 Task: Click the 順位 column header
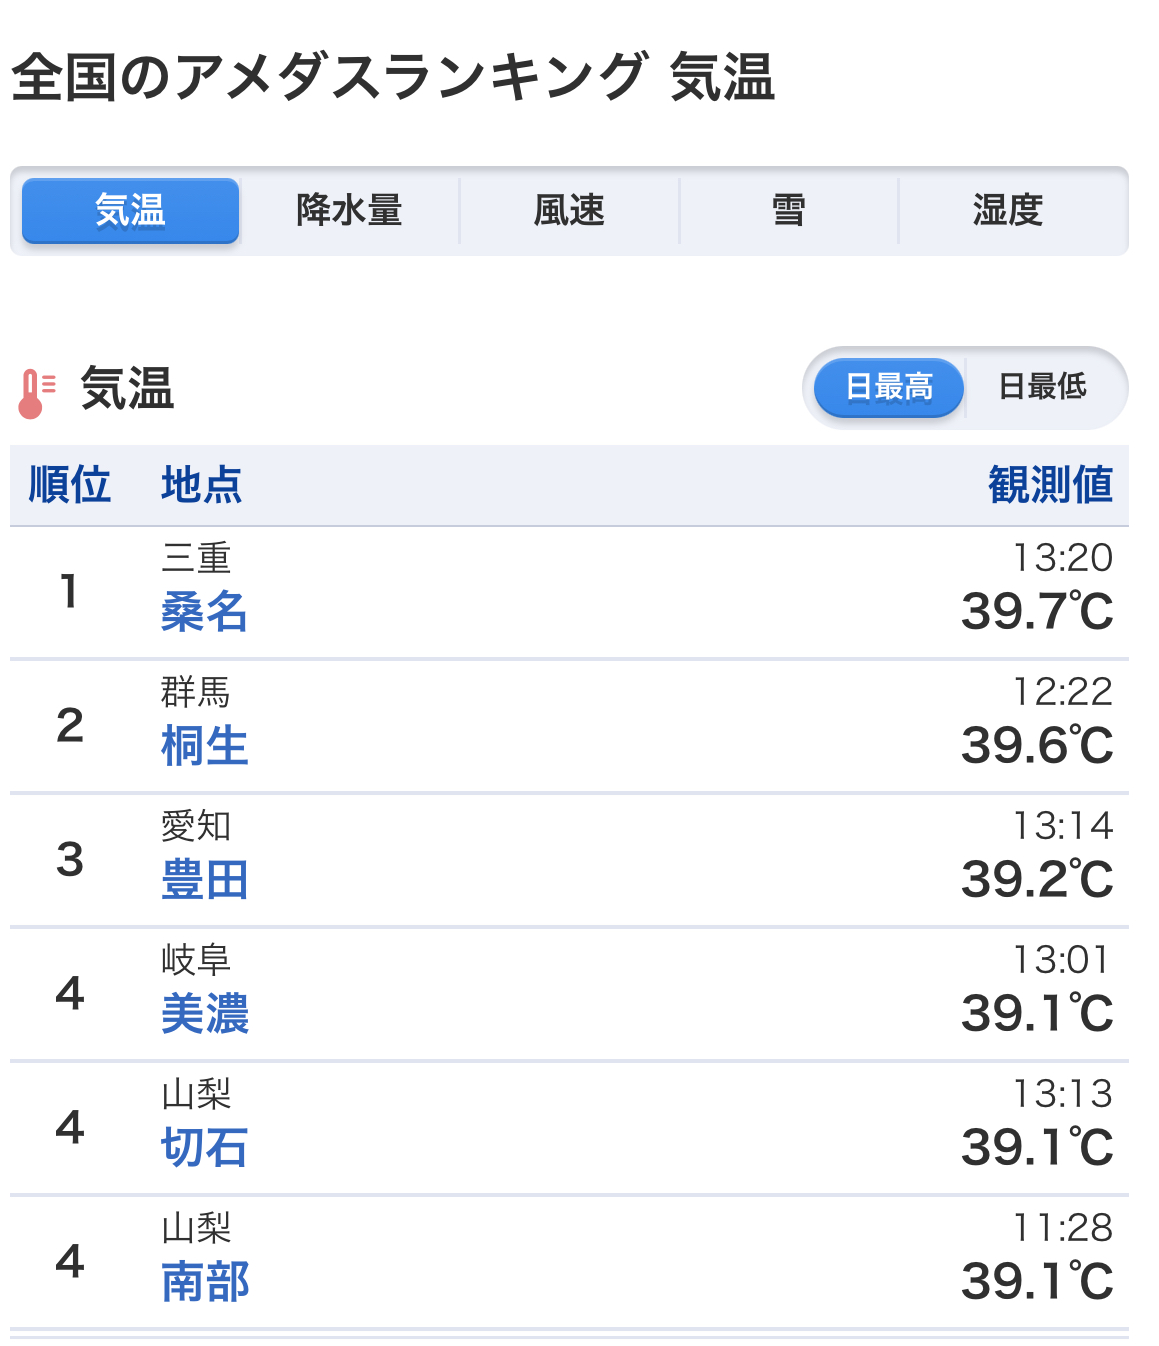69,485
